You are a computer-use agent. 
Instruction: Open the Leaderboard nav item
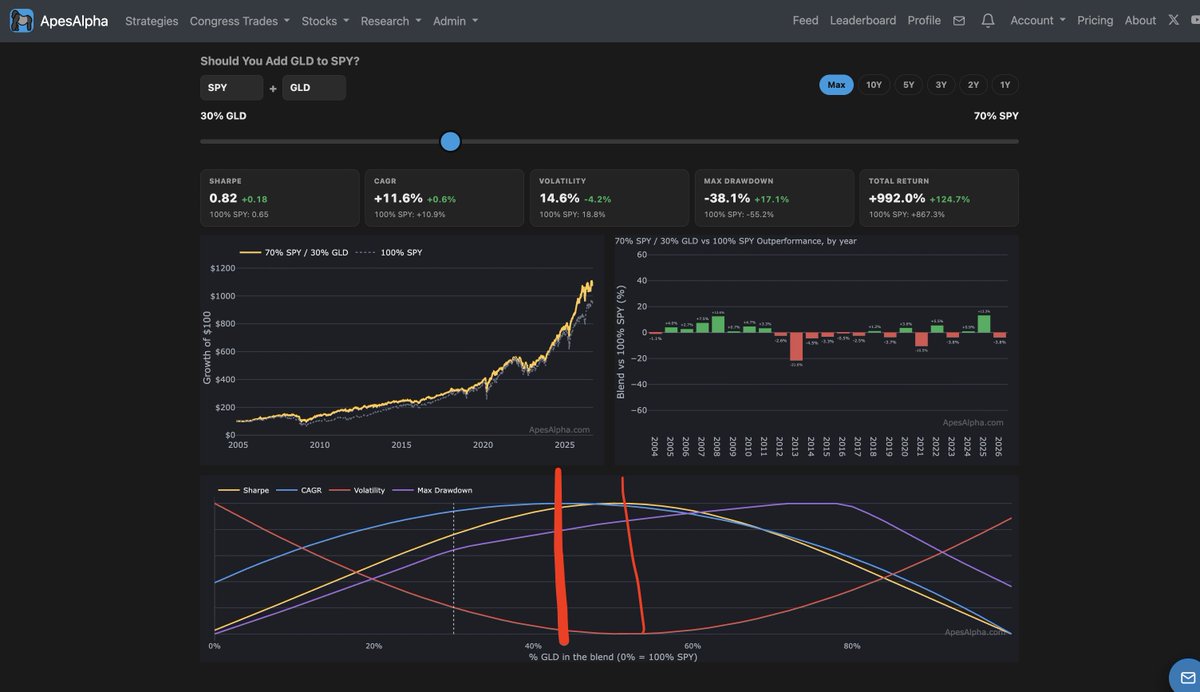pos(863,20)
